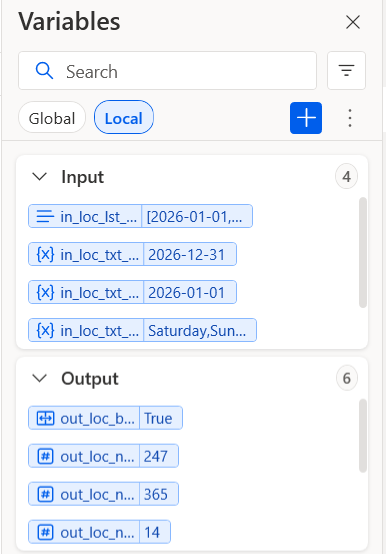Select in_loc_txt variable with Saturday,Sun... value
This screenshot has height=554, width=386.
(100, 331)
